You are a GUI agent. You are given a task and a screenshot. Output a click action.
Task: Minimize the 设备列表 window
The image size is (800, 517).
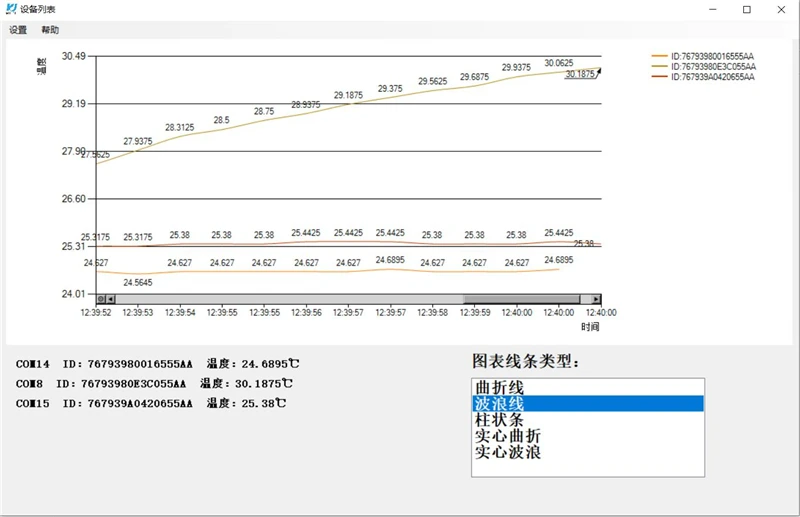click(713, 10)
